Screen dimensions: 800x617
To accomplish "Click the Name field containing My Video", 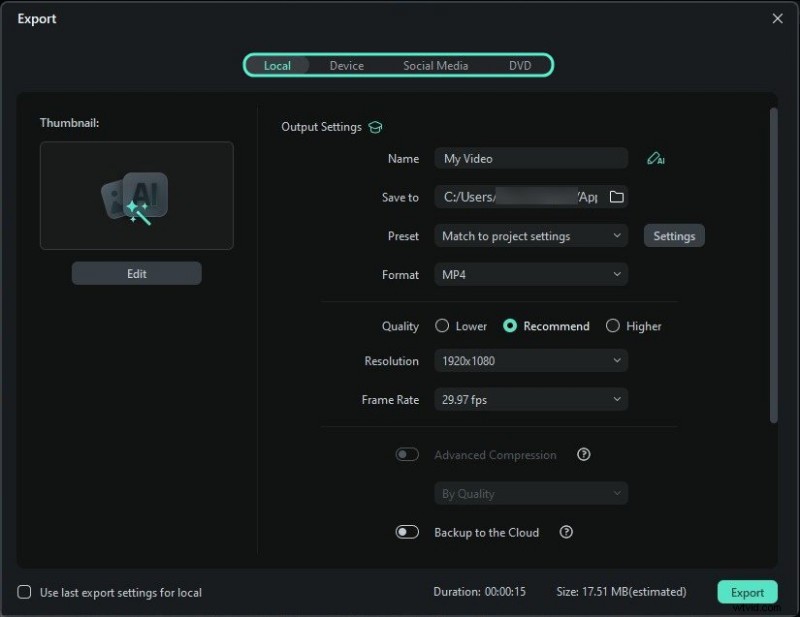I will click(x=531, y=159).
